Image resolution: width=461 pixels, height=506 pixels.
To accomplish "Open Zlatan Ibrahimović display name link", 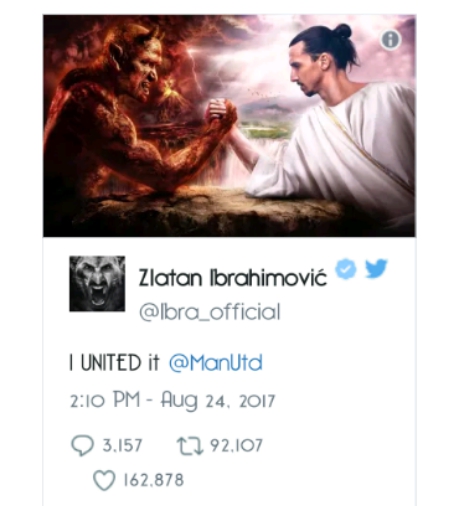I will [232, 278].
